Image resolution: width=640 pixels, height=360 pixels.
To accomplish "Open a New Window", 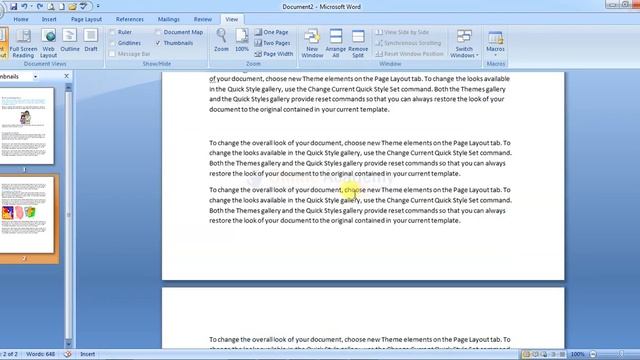I will [x=312, y=43].
